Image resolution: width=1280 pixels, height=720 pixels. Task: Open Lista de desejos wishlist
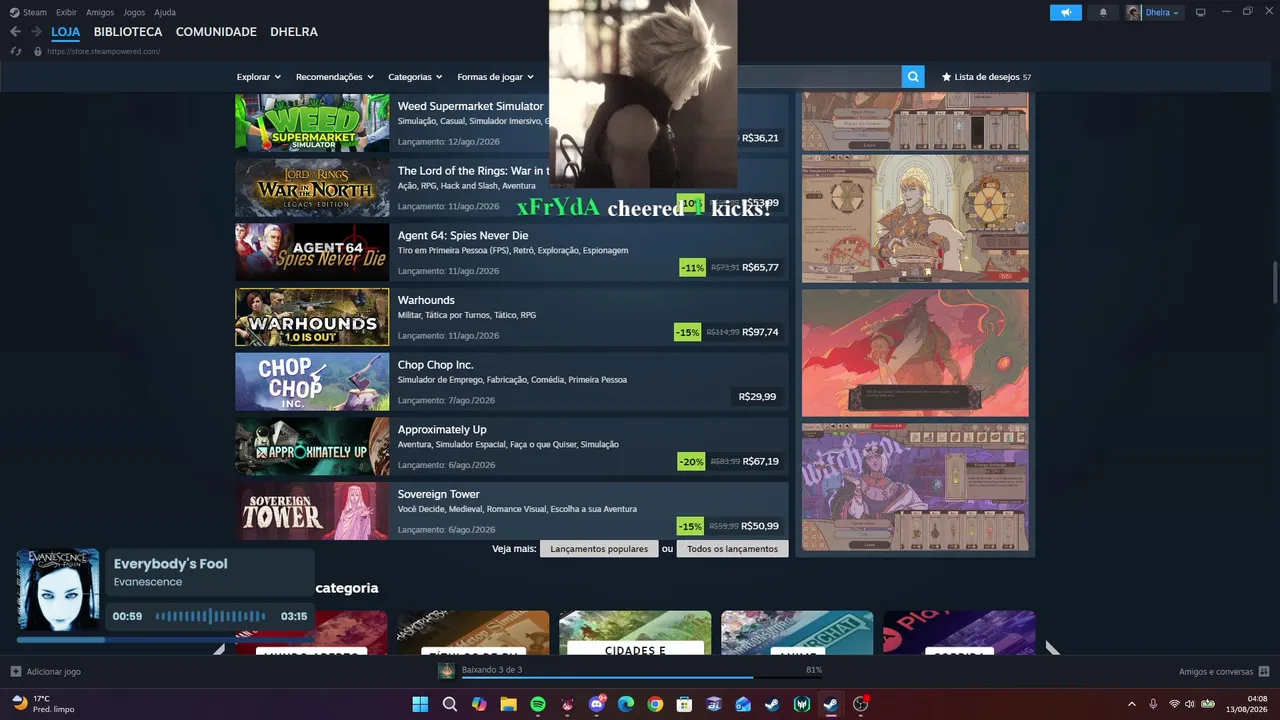coord(986,77)
